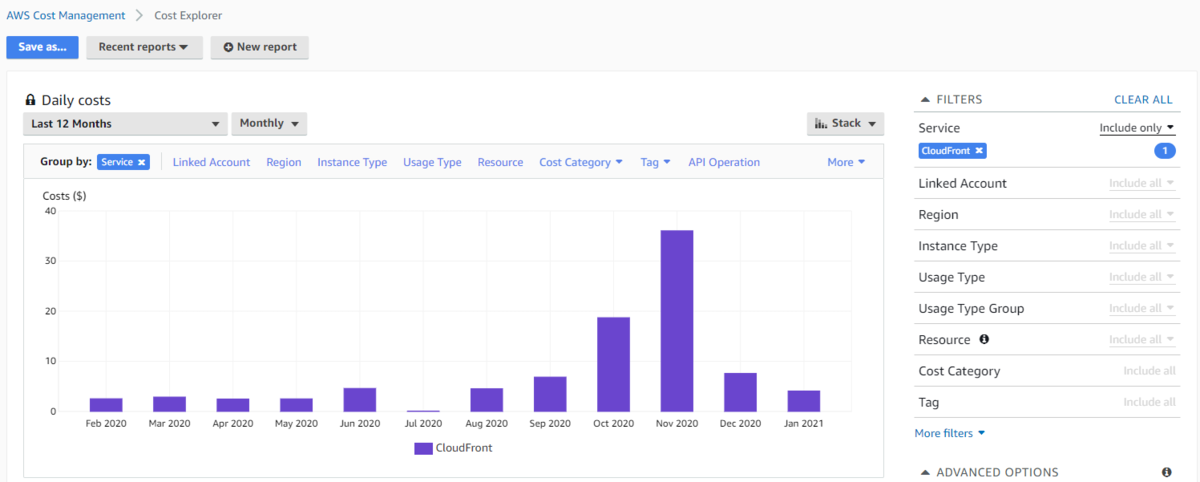Open the More group-by options dropdown
The width and height of the screenshot is (1200, 482).
tap(846, 162)
